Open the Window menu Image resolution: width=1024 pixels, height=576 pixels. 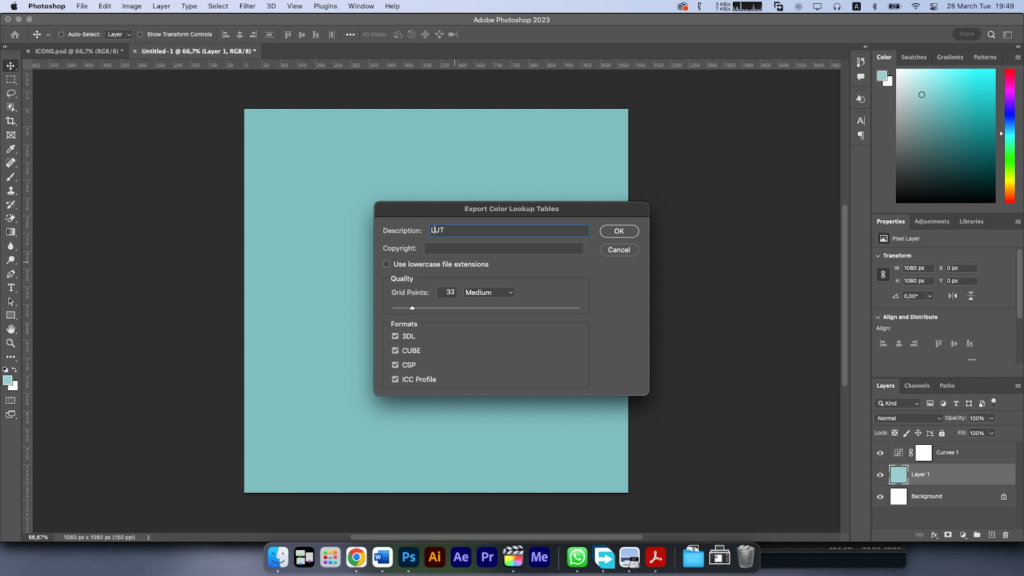(x=360, y=6)
